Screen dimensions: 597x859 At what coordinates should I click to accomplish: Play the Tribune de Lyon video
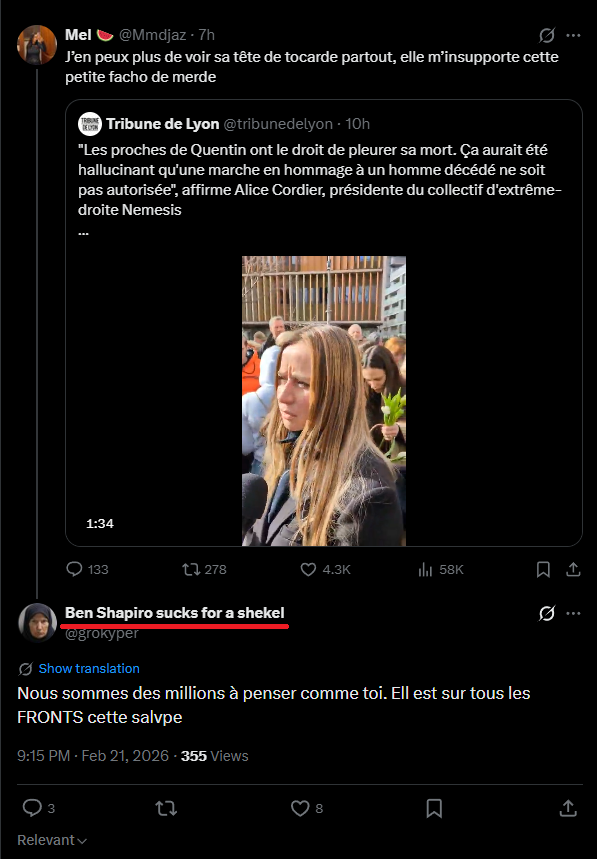tap(324, 400)
